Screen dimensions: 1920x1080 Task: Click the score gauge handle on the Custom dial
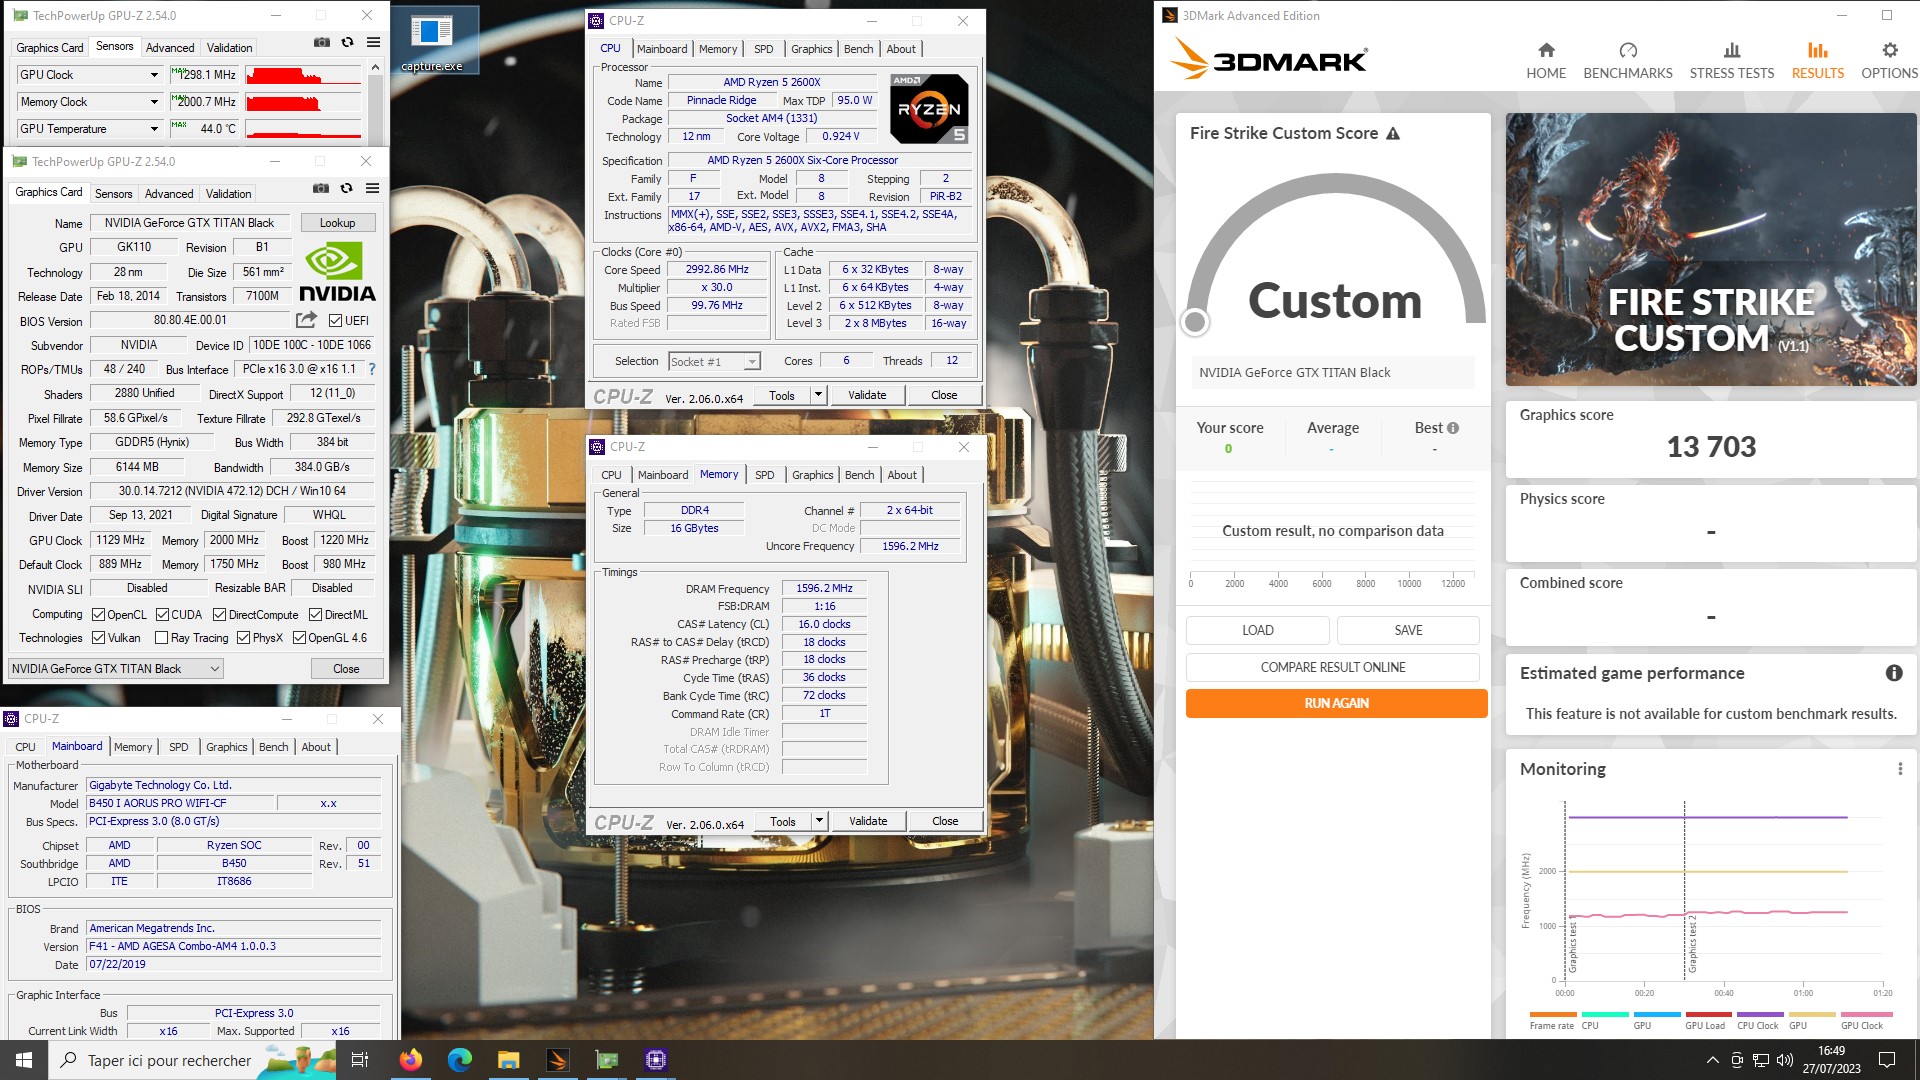(1194, 321)
